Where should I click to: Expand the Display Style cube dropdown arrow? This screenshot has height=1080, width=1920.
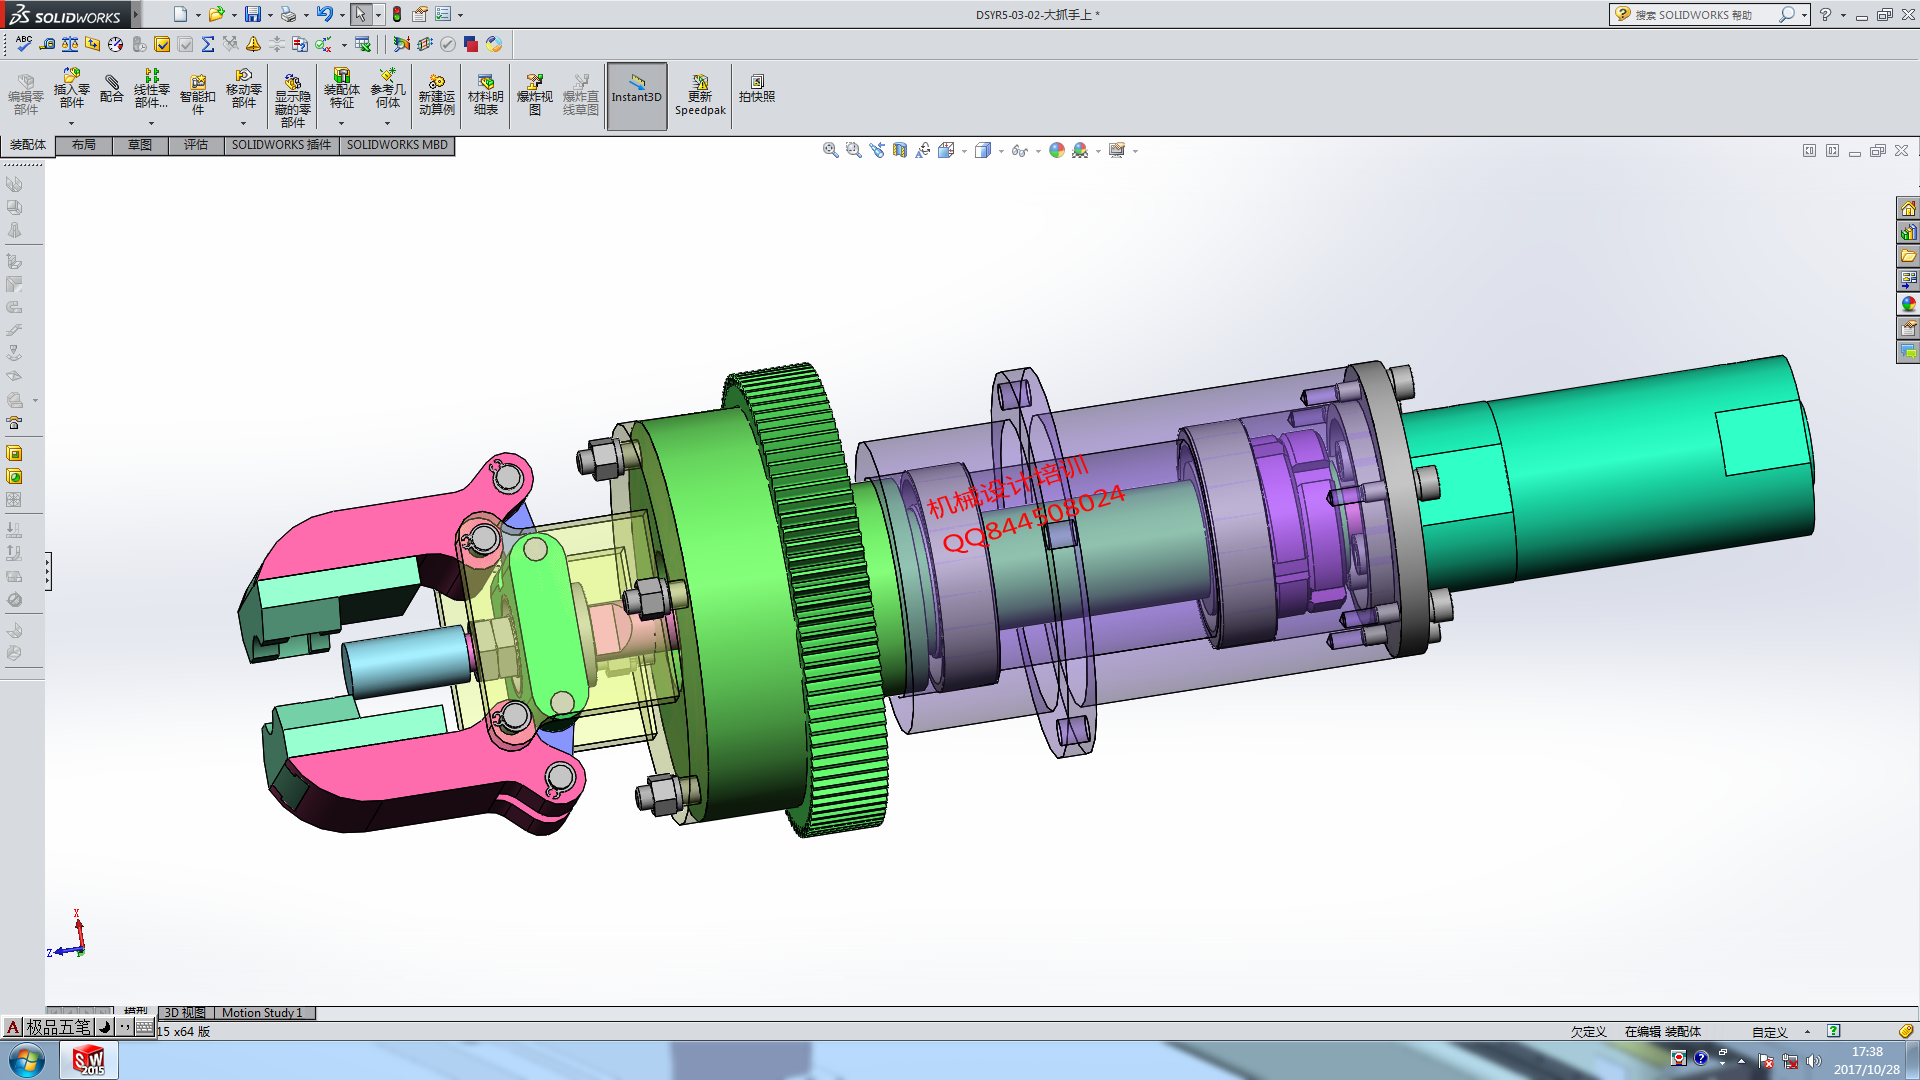(1001, 151)
